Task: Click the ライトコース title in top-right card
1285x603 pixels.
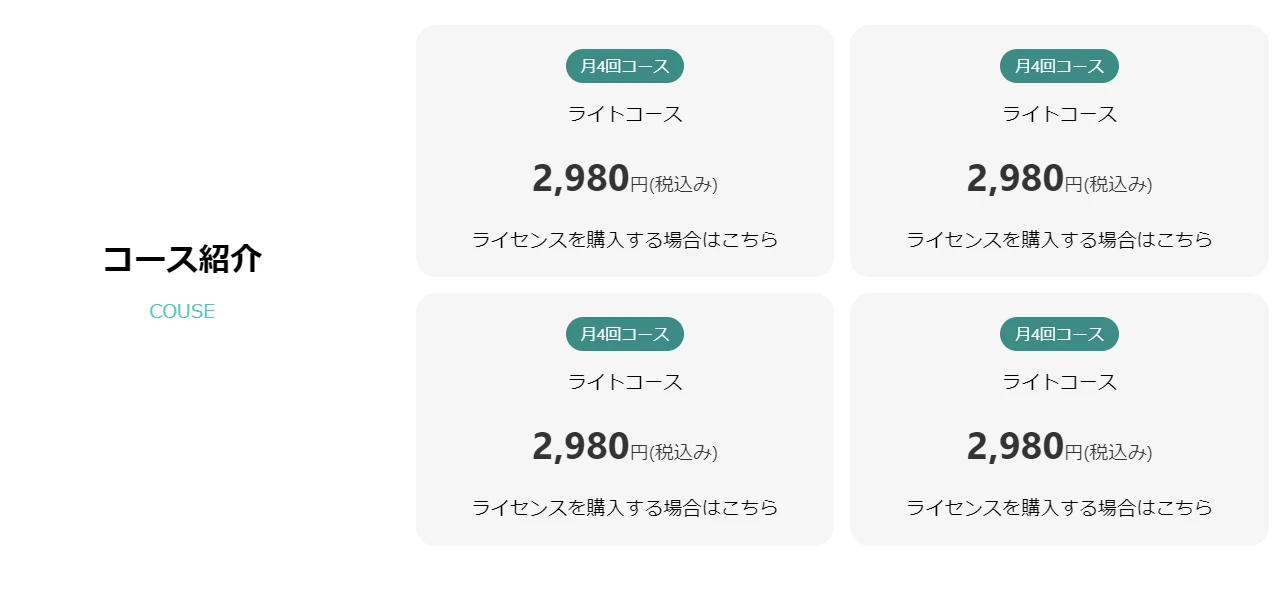Action: [x=1059, y=114]
